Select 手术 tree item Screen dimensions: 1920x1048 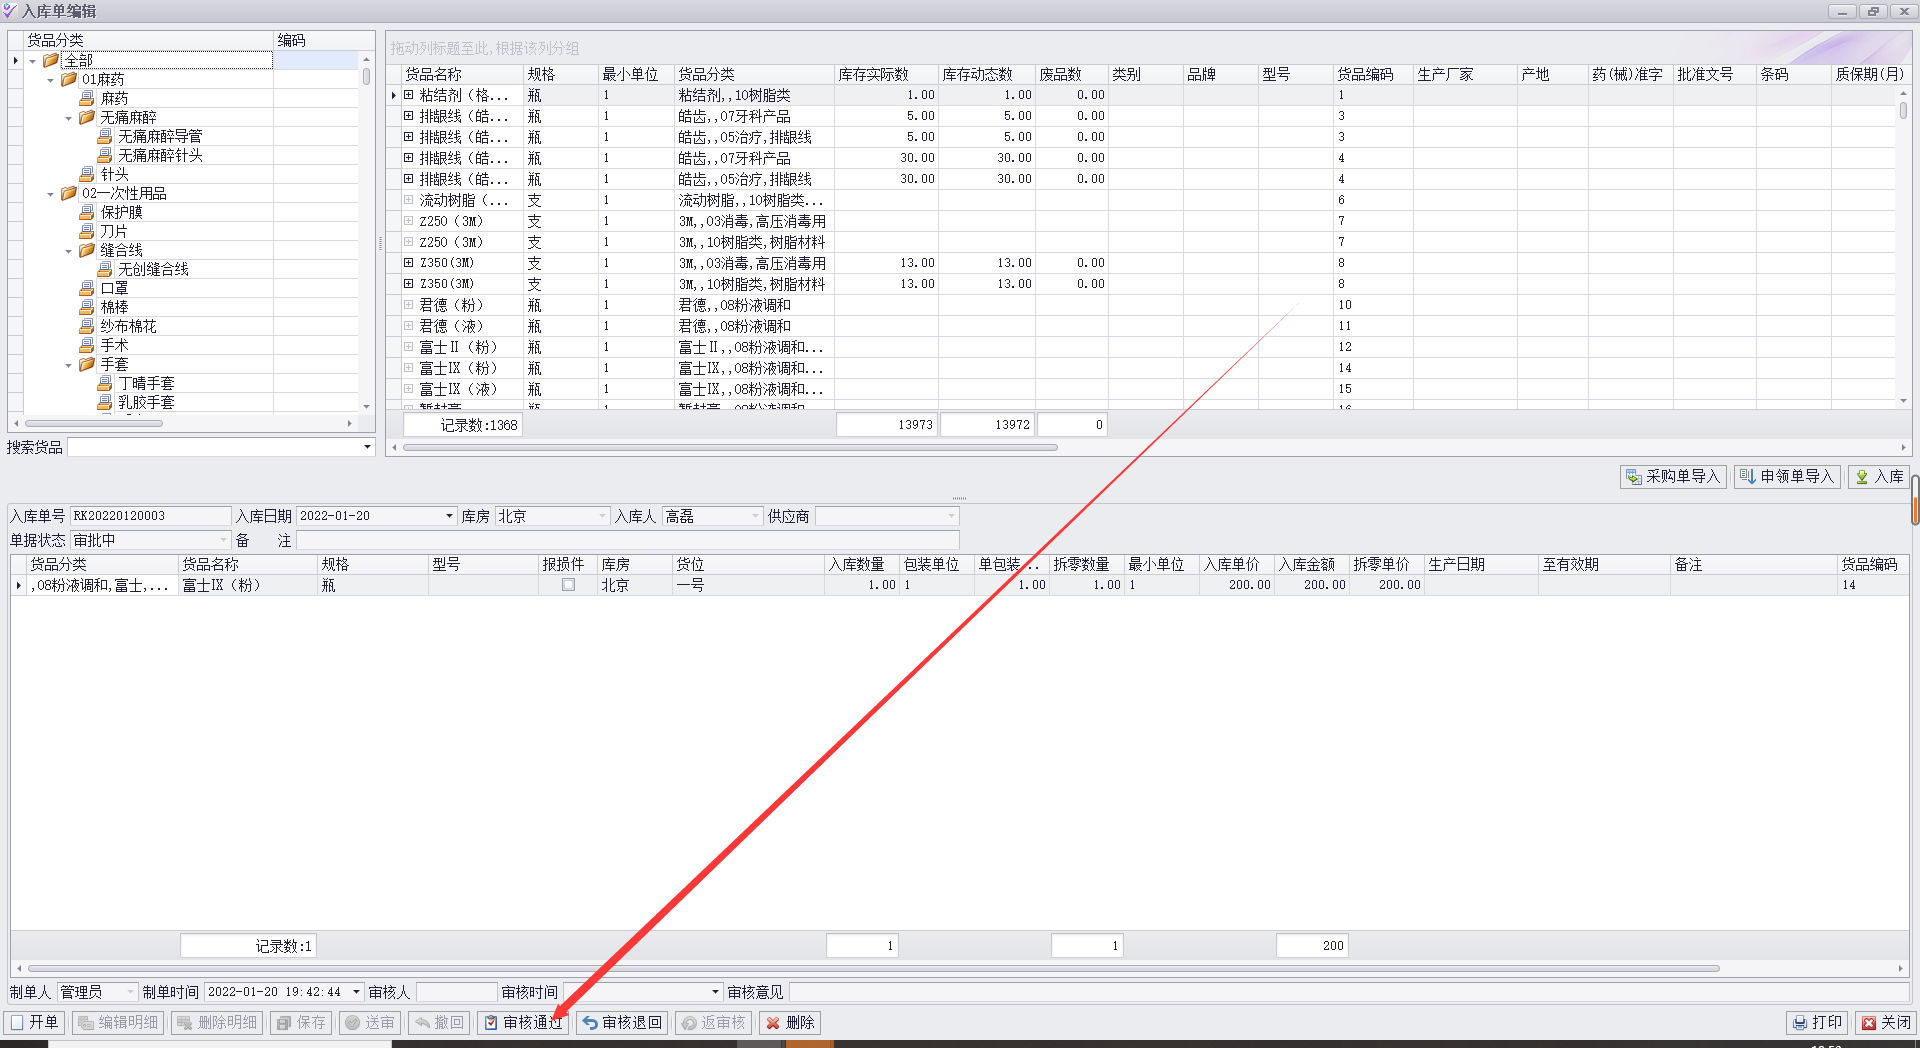(x=114, y=345)
